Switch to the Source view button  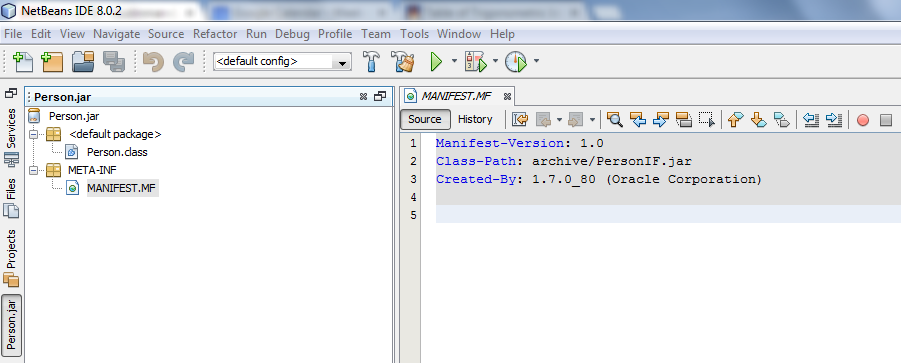coord(425,119)
